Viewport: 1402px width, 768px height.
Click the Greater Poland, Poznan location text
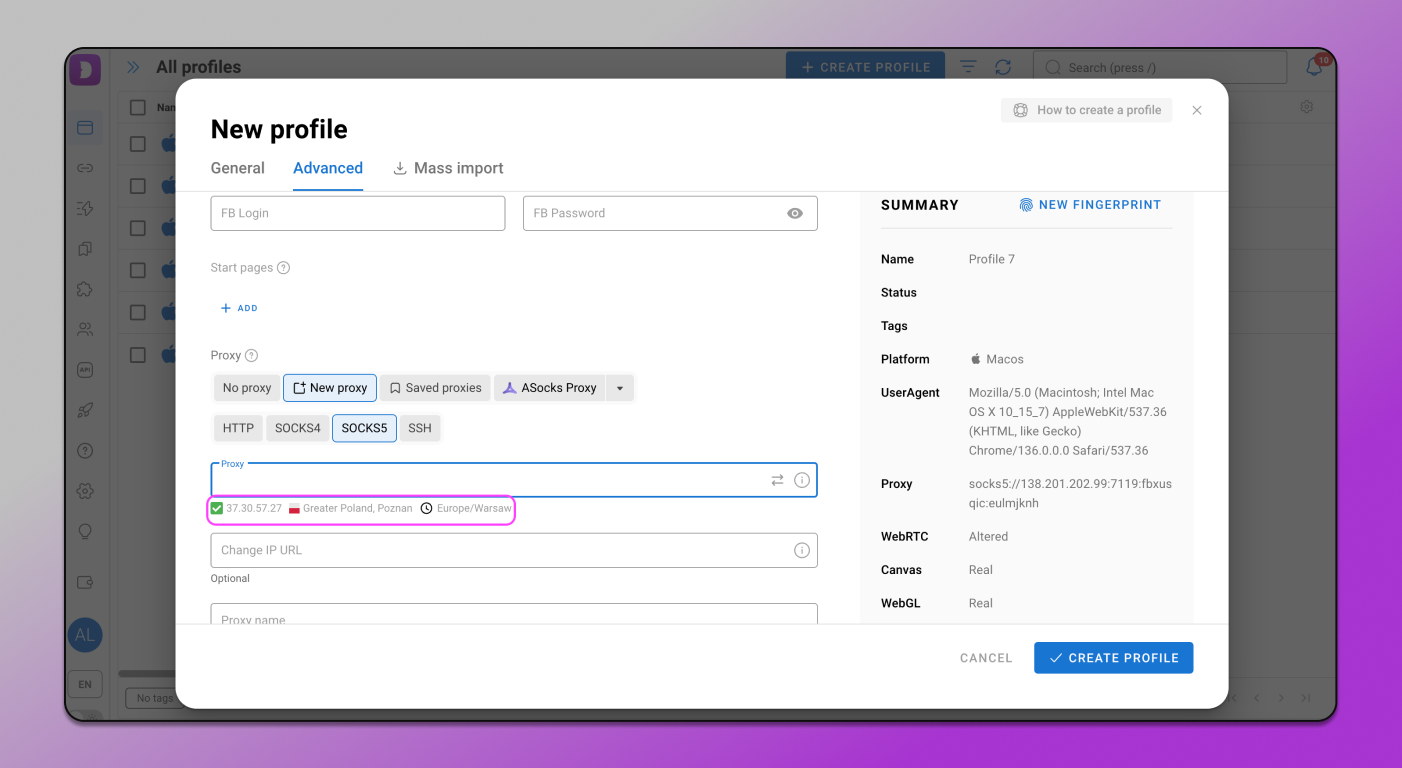358,508
